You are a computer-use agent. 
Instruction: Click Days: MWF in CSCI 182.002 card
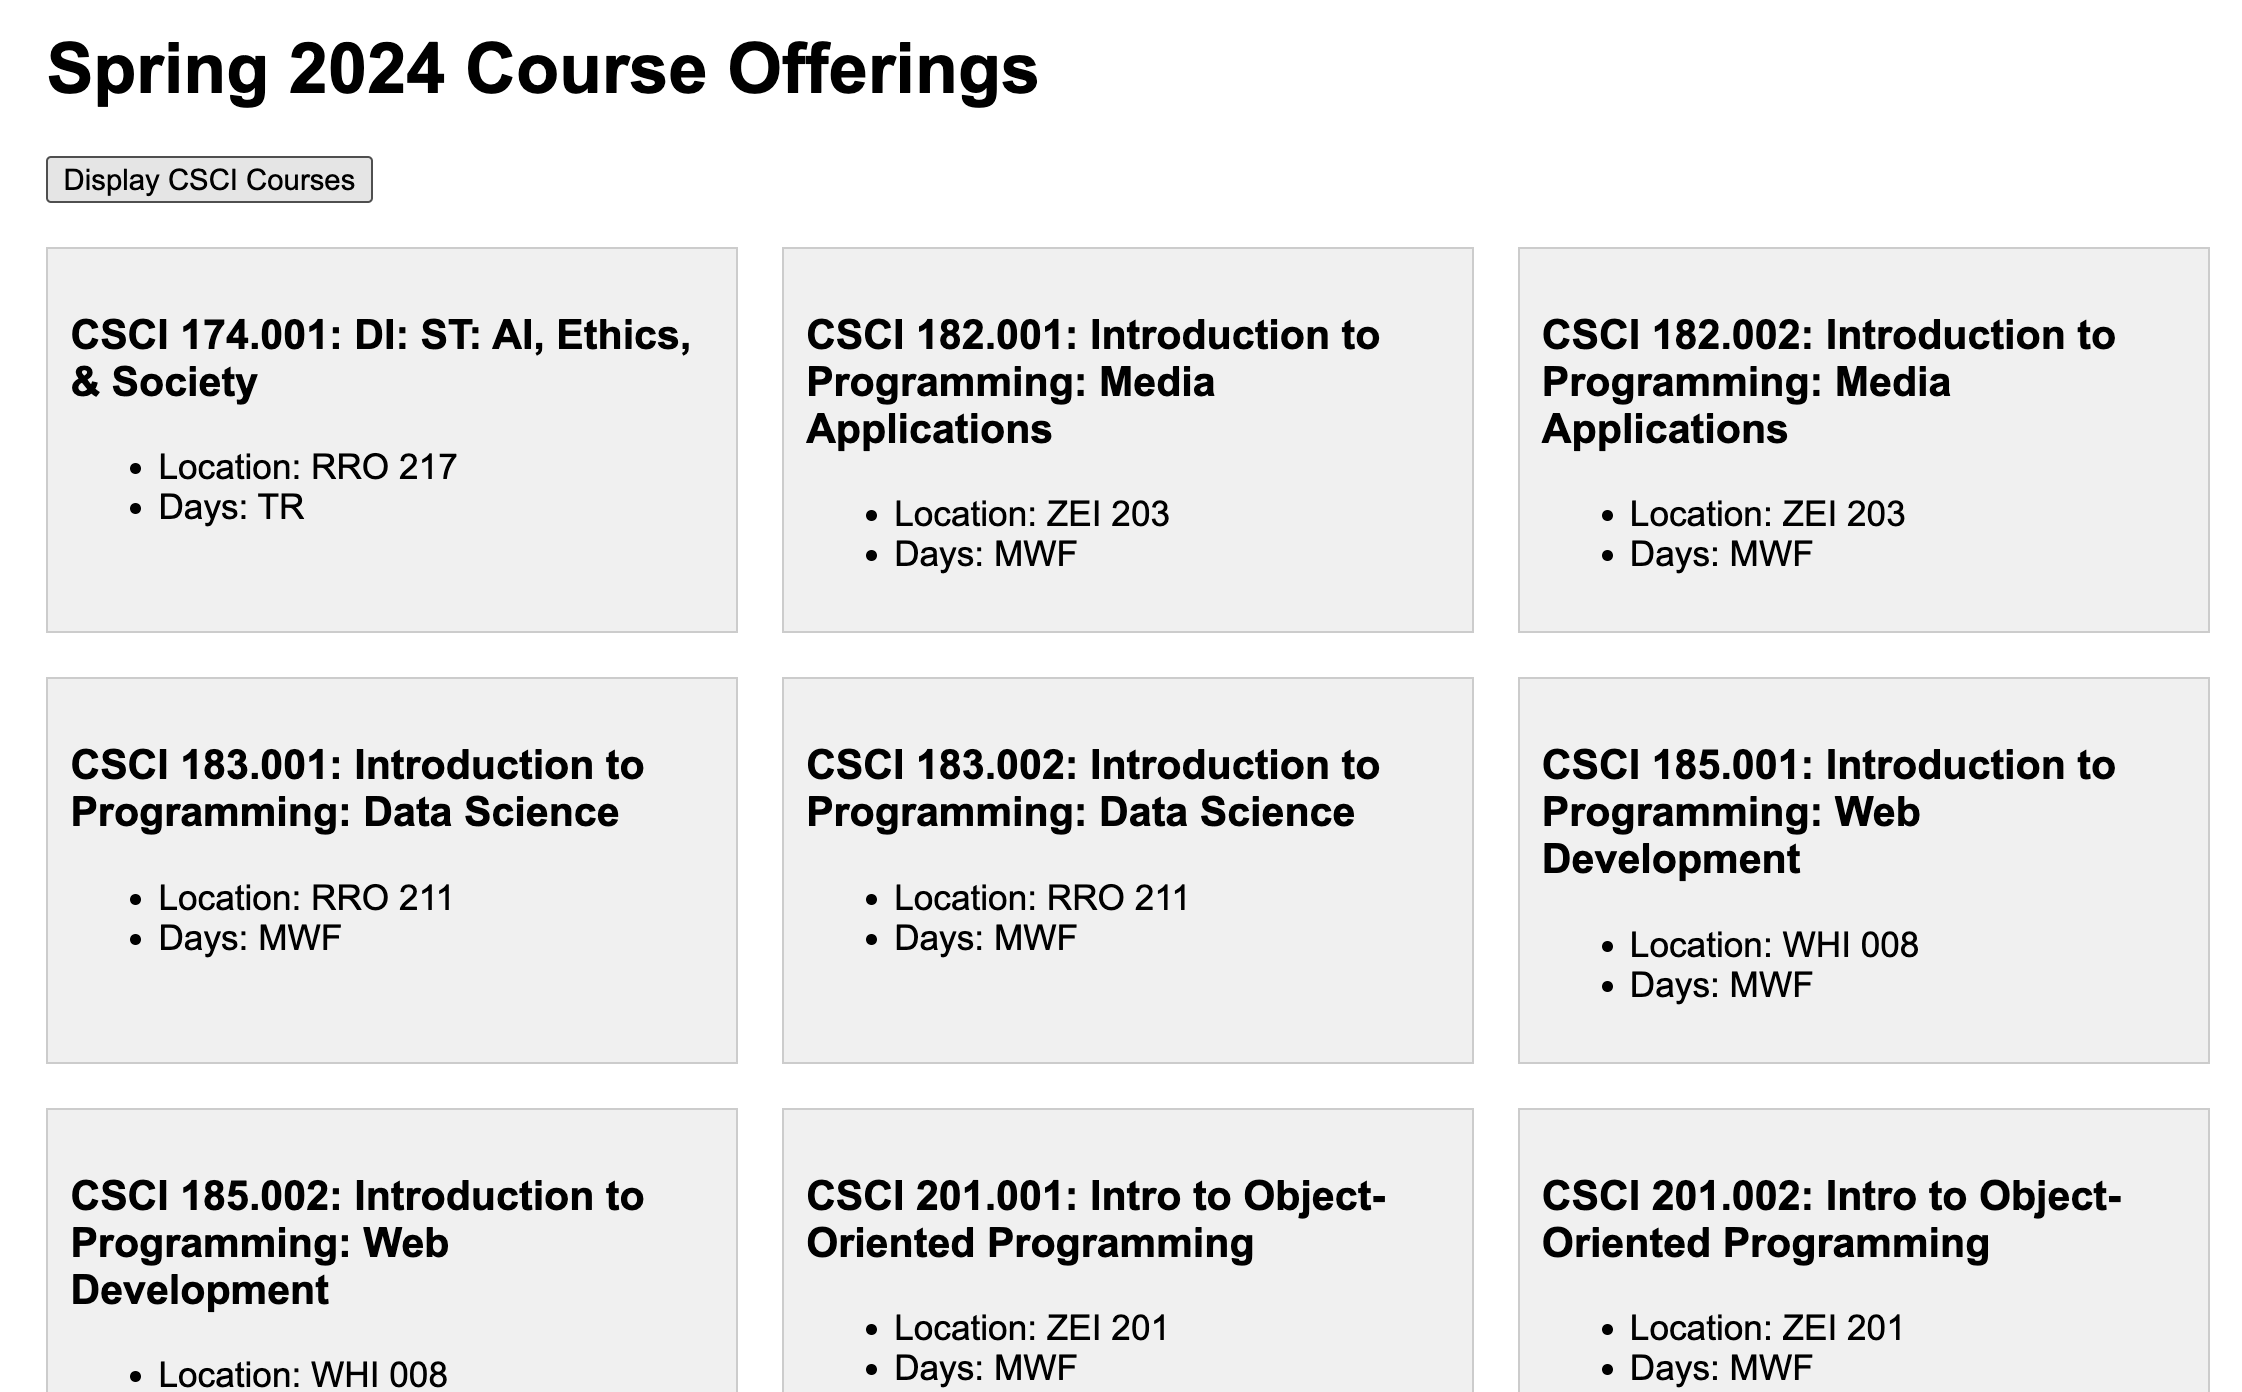(1720, 554)
